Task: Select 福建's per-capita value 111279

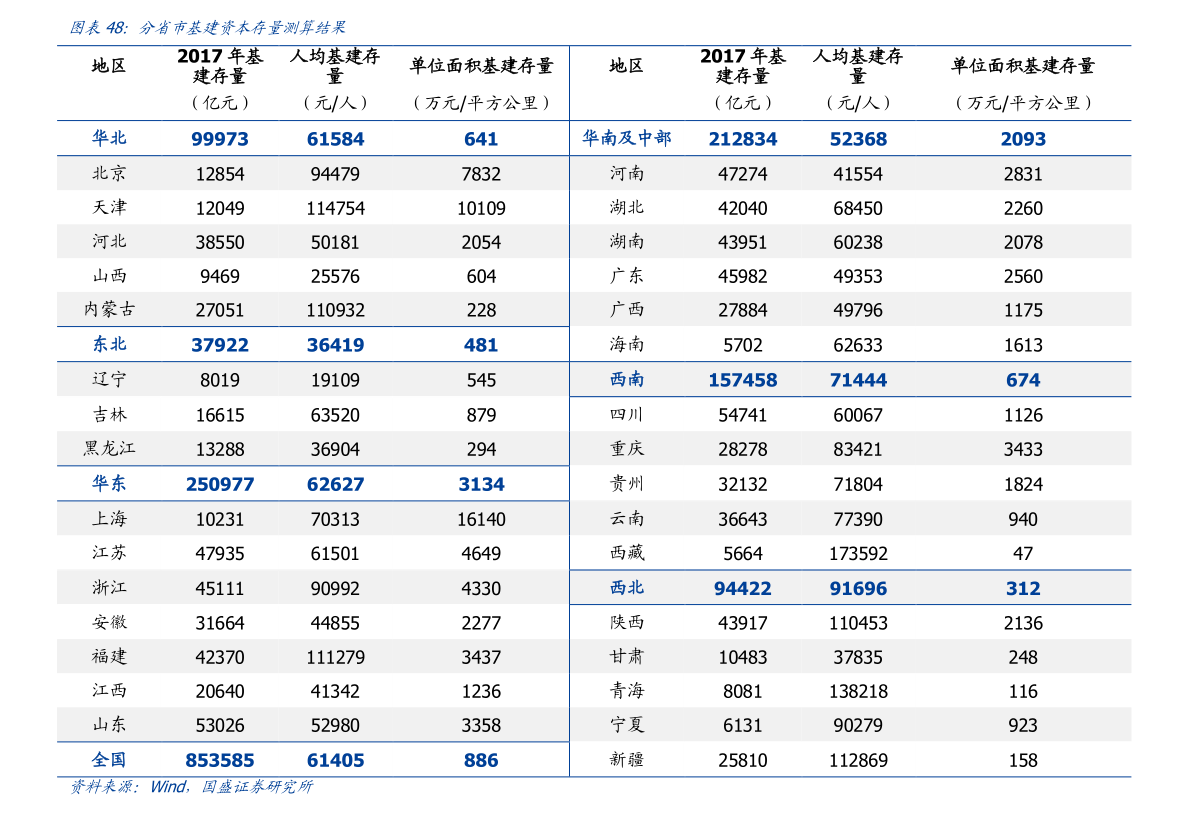Action: tap(335, 657)
